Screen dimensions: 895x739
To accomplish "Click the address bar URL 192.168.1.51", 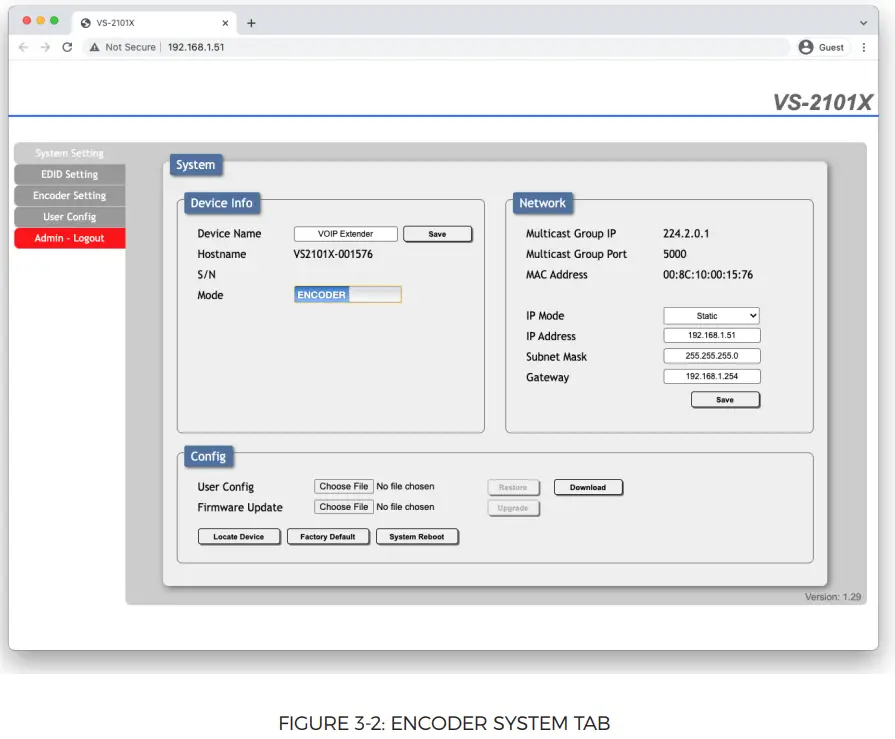I will [x=196, y=47].
